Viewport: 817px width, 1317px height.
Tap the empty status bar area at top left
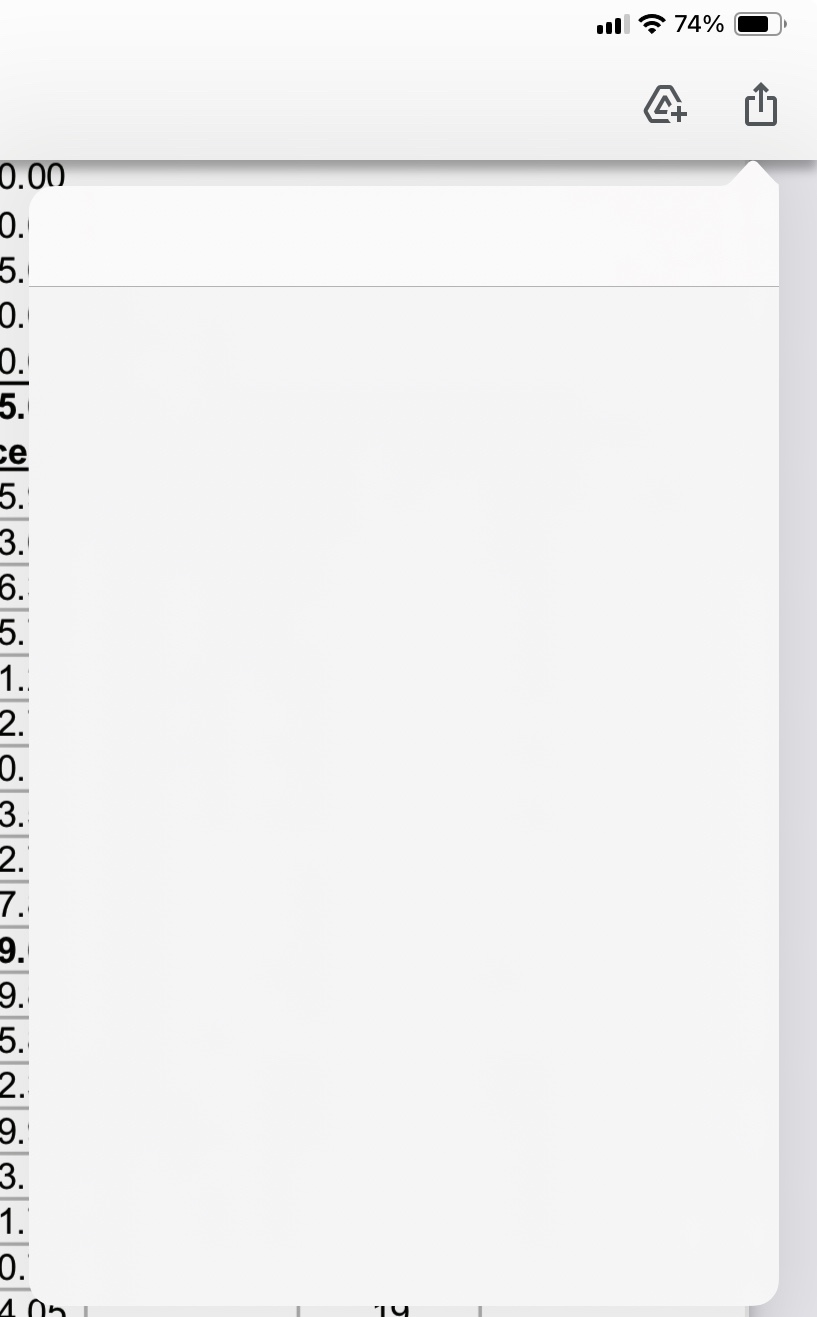tap(290, 25)
